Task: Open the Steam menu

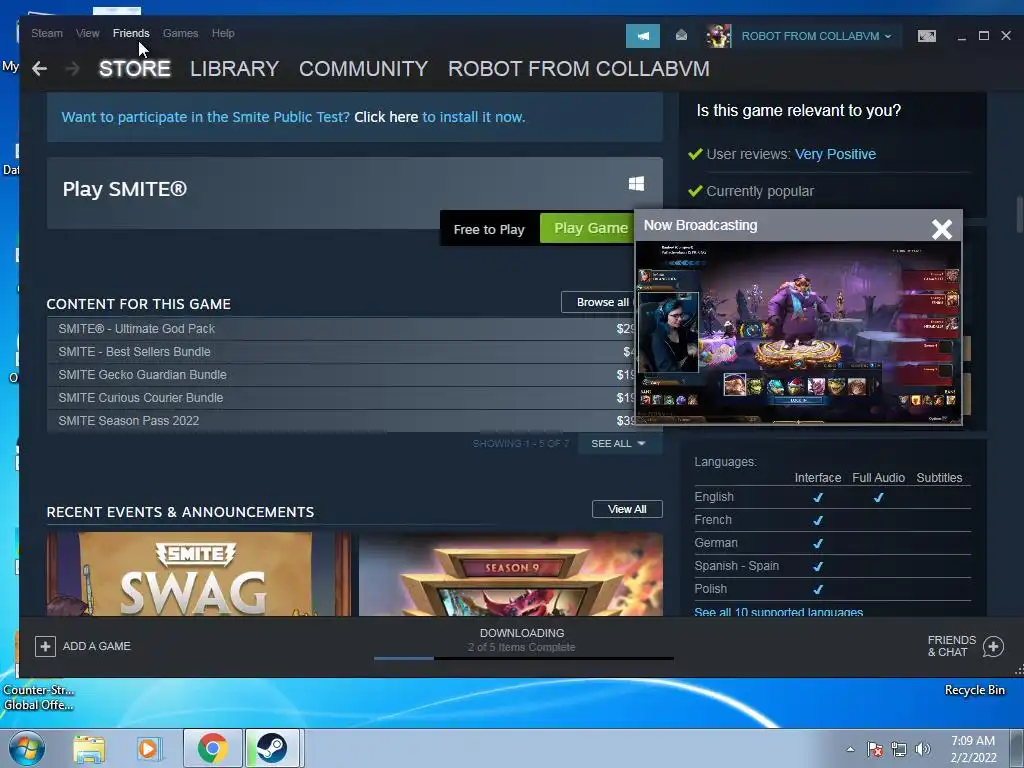Action: 47,33
